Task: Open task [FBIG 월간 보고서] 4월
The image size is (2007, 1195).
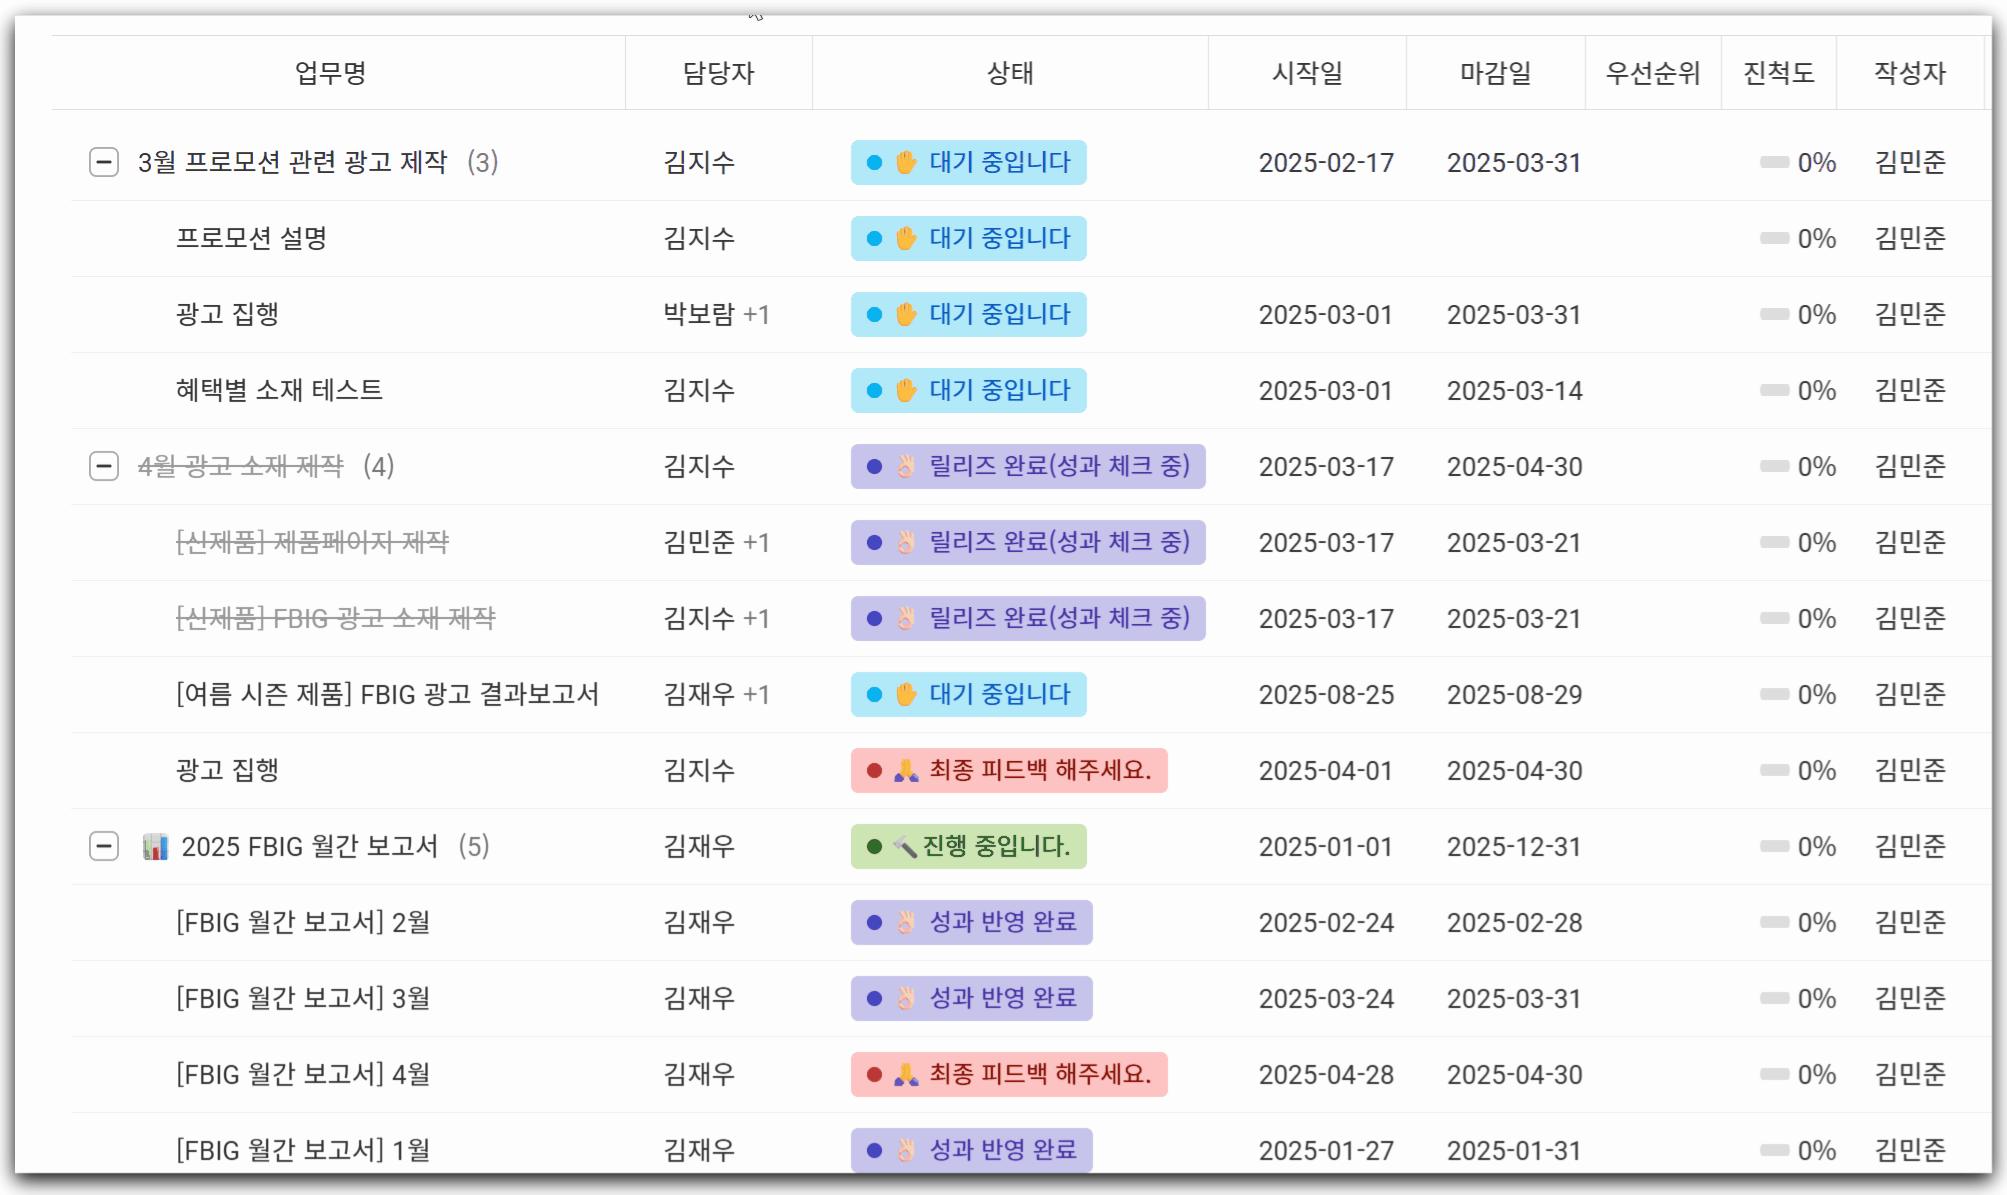Action: tap(303, 1074)
